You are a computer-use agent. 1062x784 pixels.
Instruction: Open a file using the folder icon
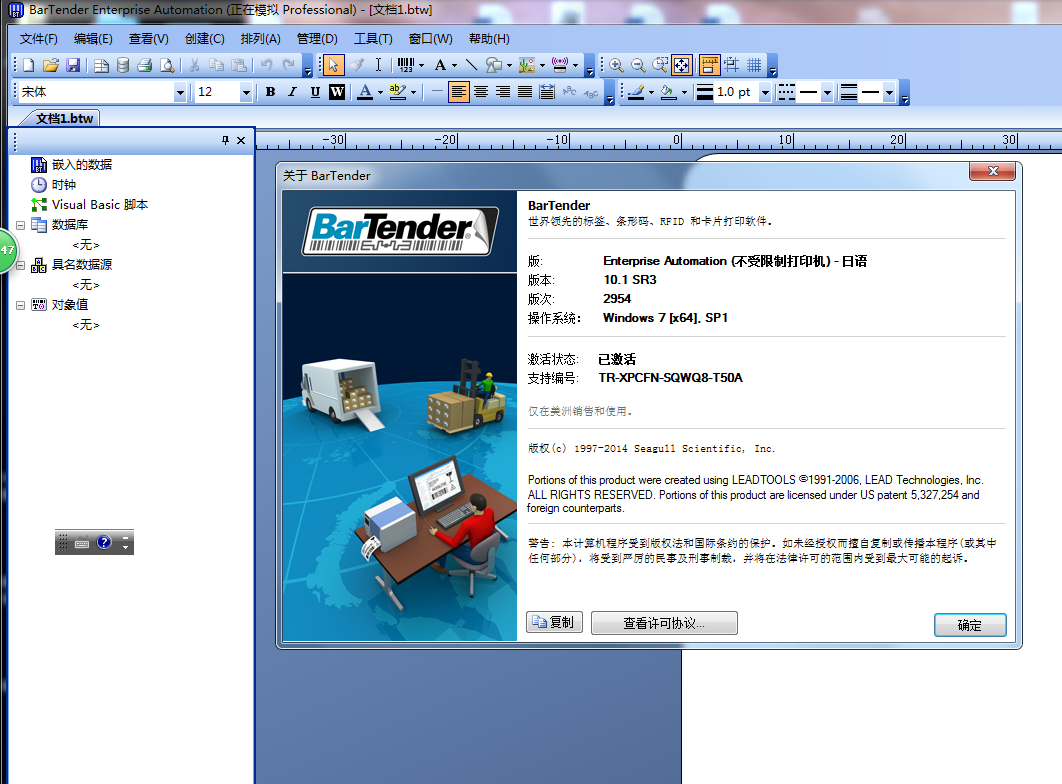(x=51, y=65)
